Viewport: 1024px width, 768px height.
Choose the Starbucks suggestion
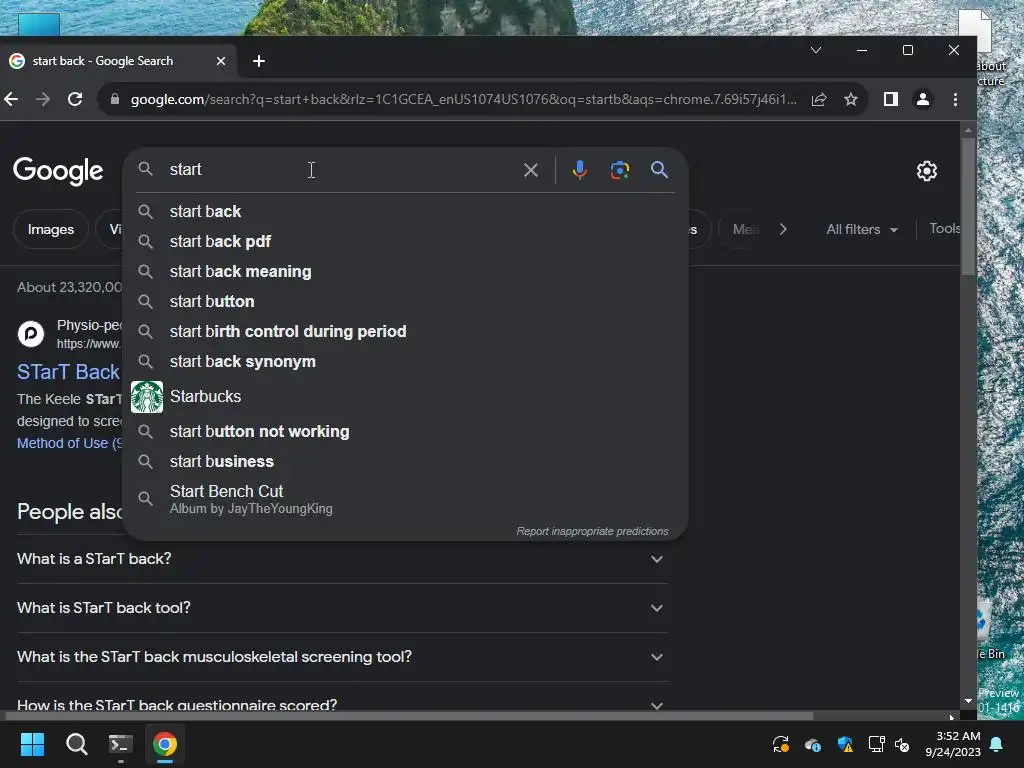point(406,396)
